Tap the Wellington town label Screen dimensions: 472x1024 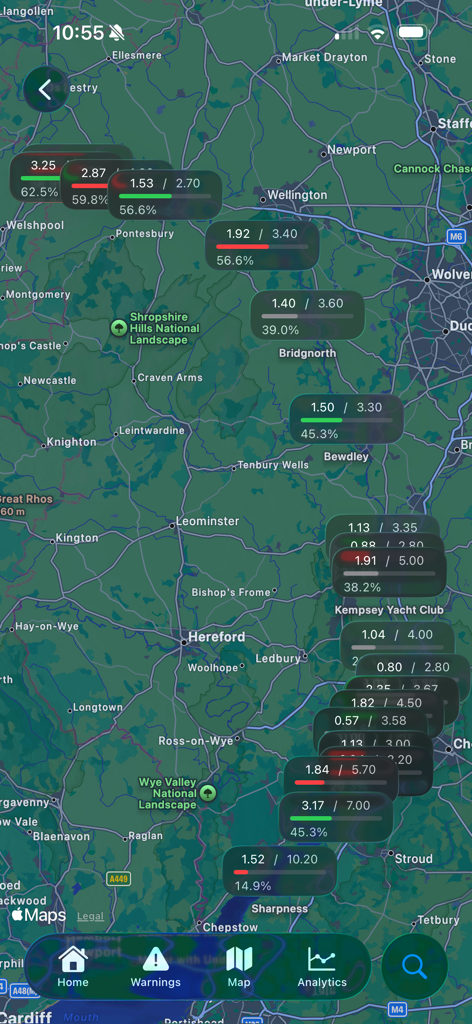click(x=297, y=195)
